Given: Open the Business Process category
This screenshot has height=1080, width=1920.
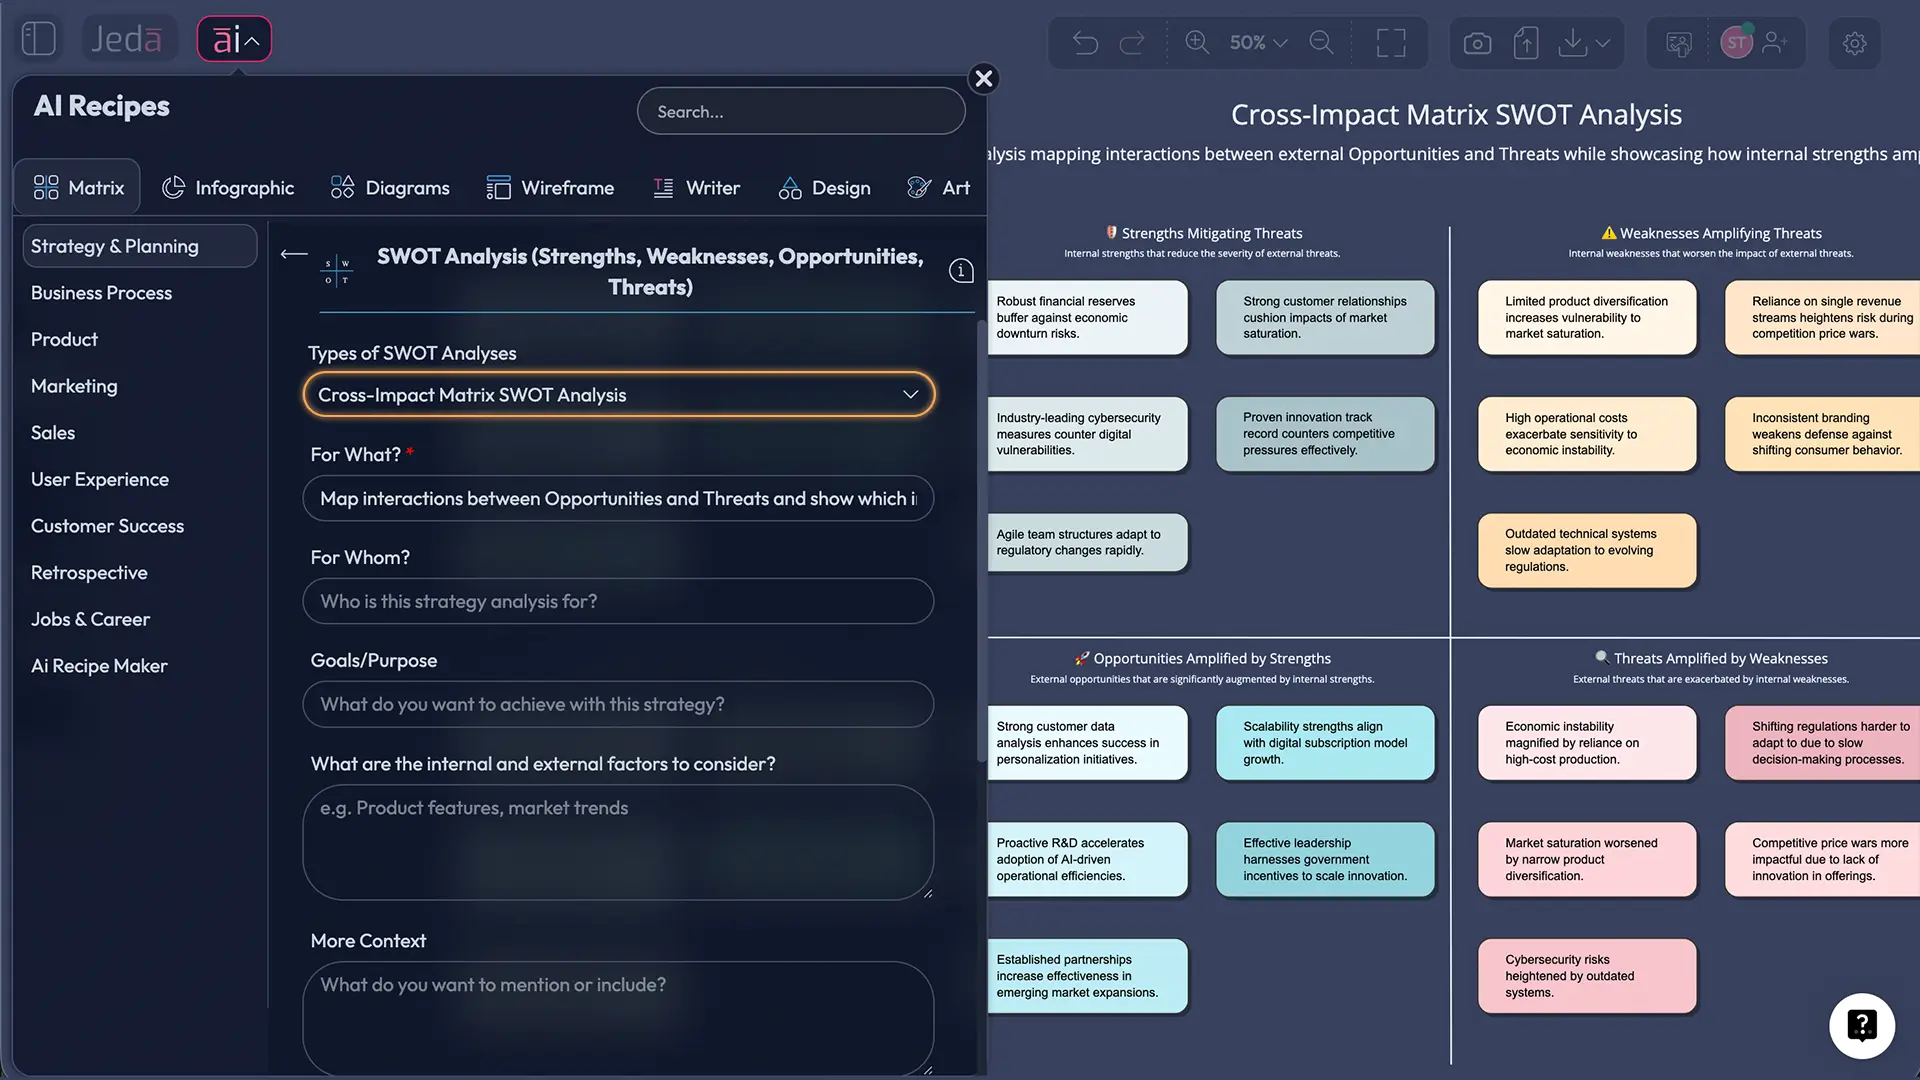Looking at the screenshot, I should pos(101,293).
